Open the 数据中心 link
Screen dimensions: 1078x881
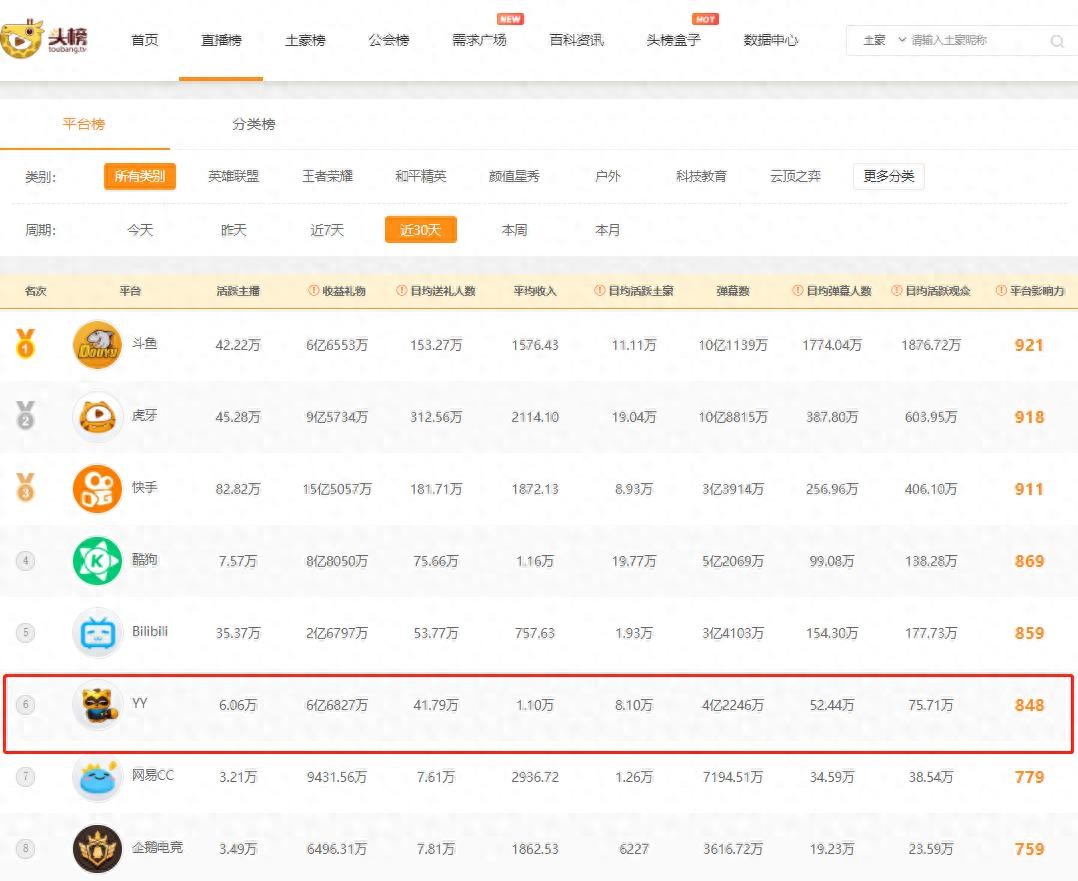(x=770, y=40)
